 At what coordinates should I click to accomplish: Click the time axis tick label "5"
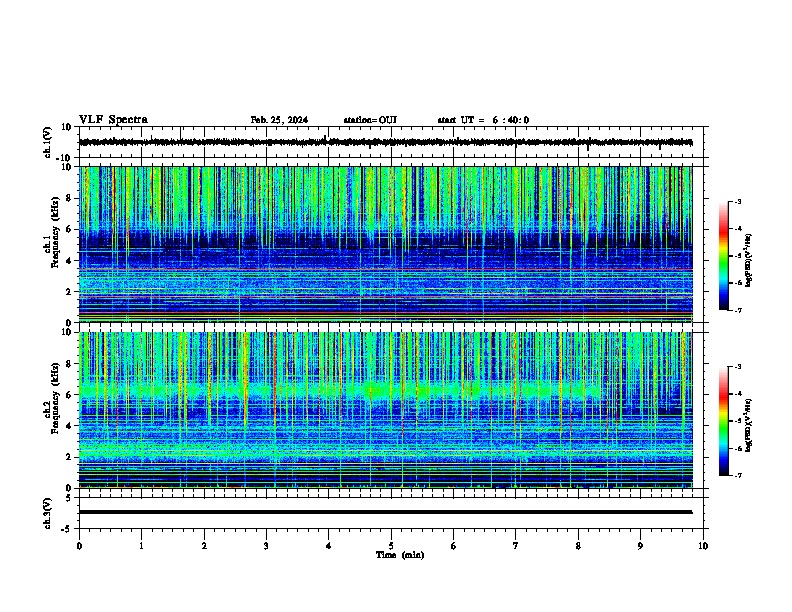(391, 546)
